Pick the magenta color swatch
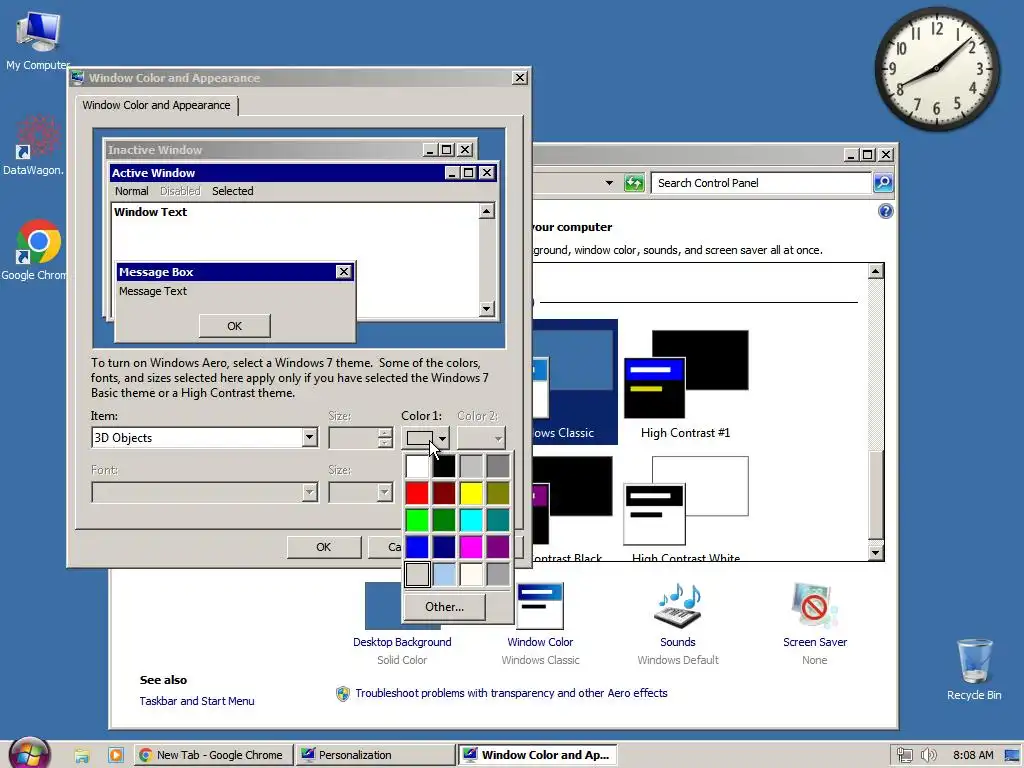Viewport: 1024px width, 768px height. pyautogui.click(x=471, y=547)
